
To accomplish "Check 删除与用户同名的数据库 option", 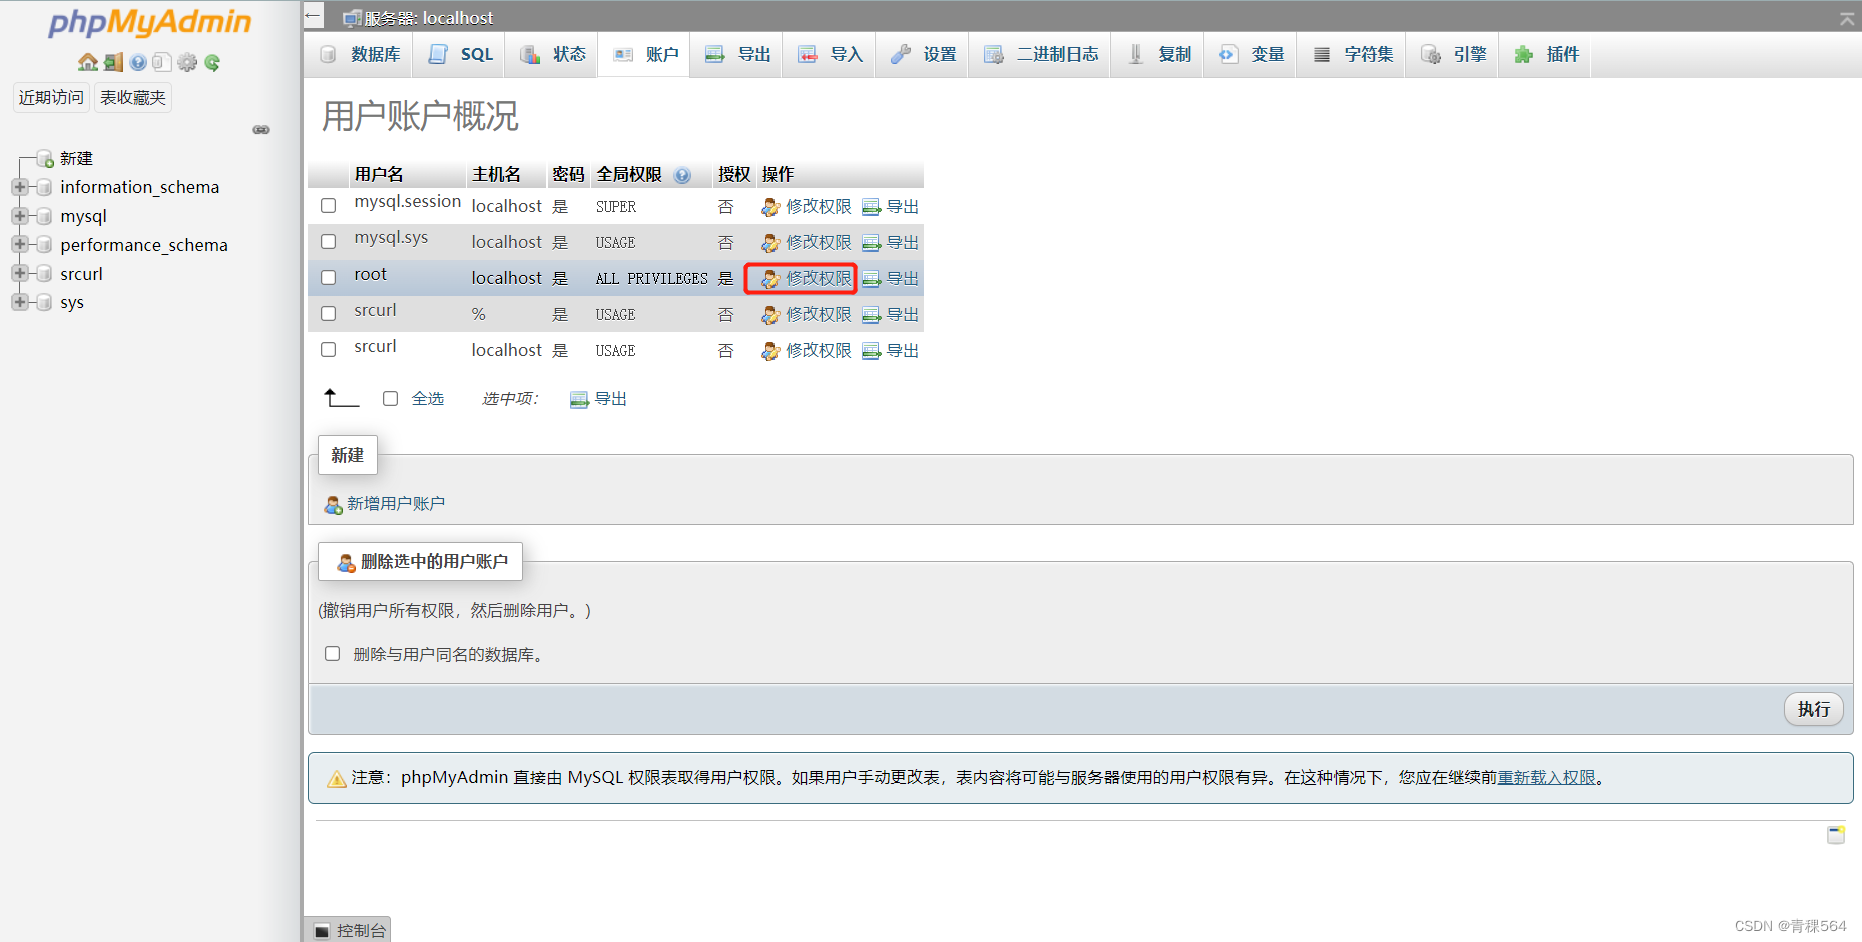I will 332,653.
